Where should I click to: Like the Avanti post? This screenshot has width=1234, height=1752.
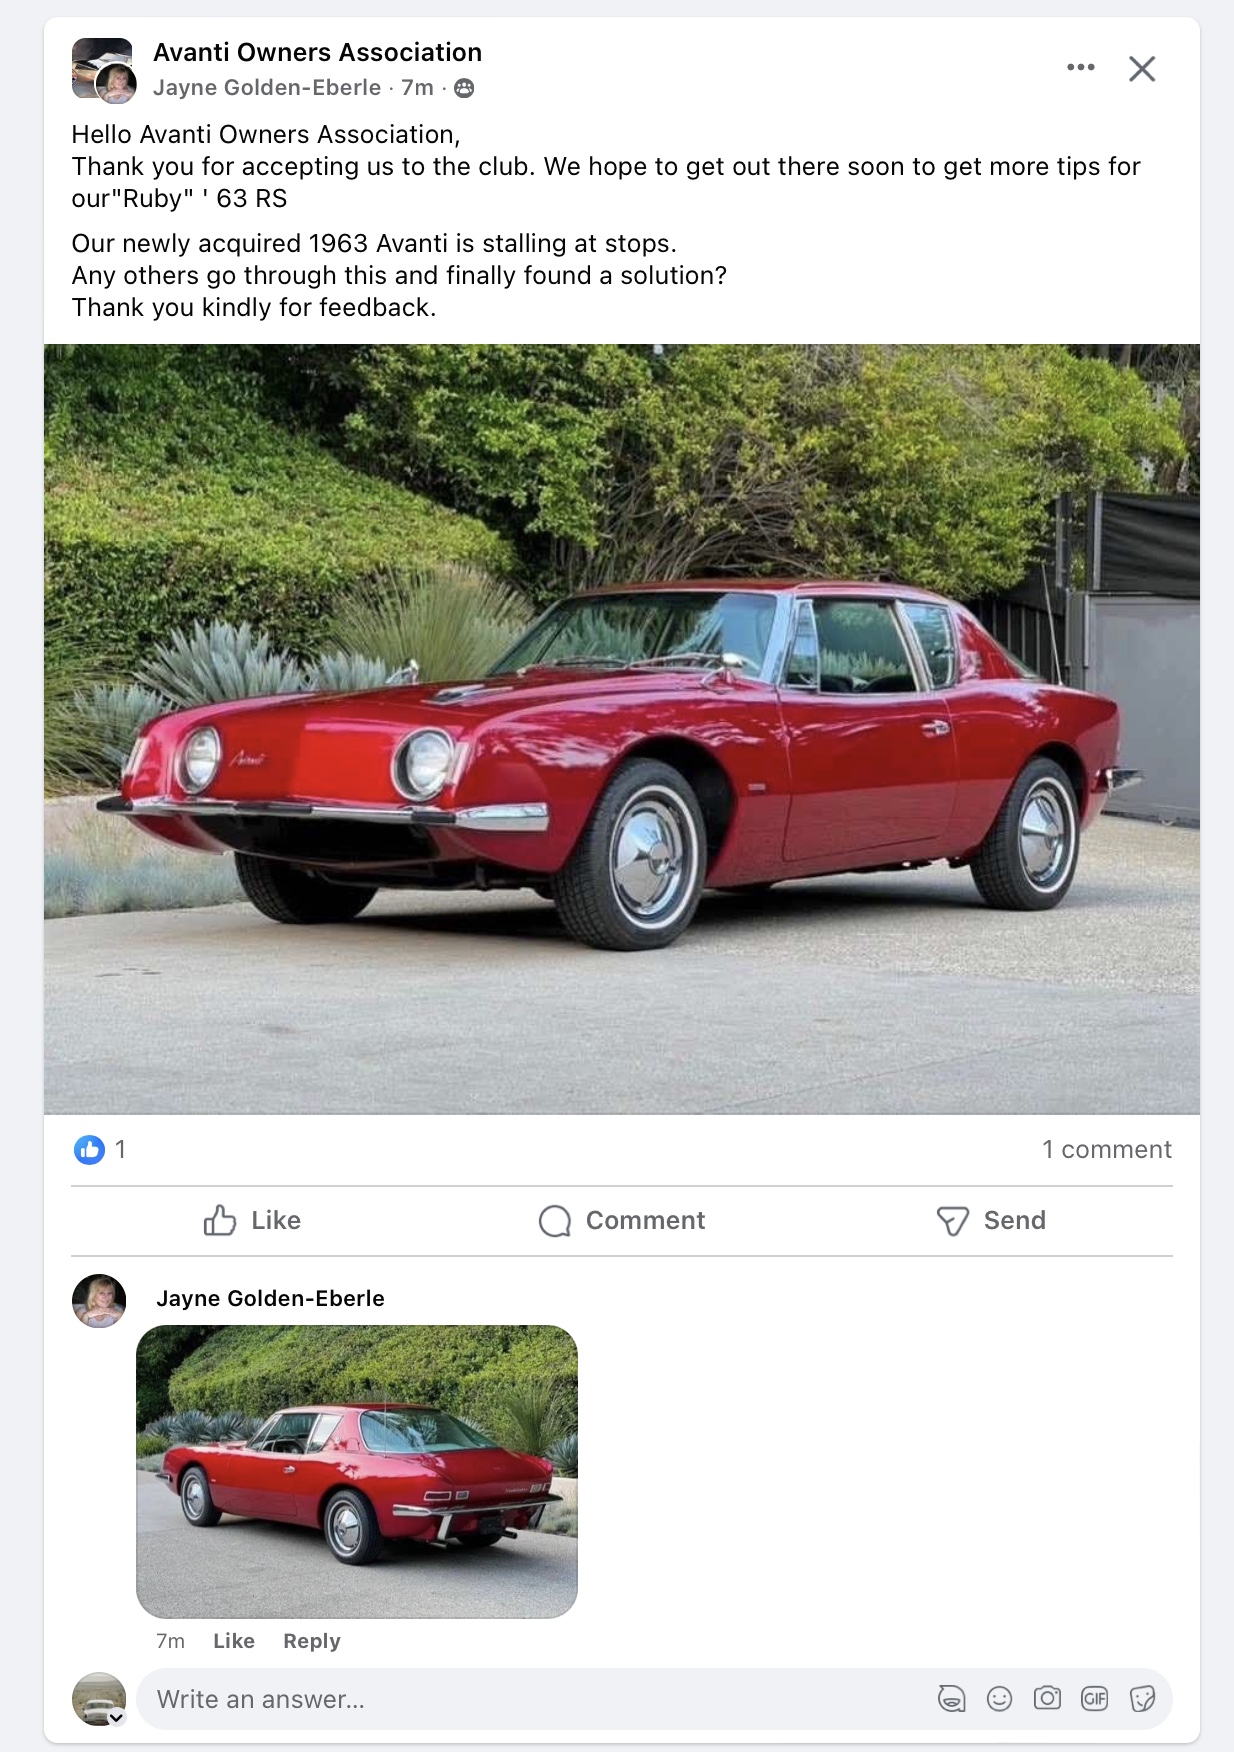click(252, 1220)
